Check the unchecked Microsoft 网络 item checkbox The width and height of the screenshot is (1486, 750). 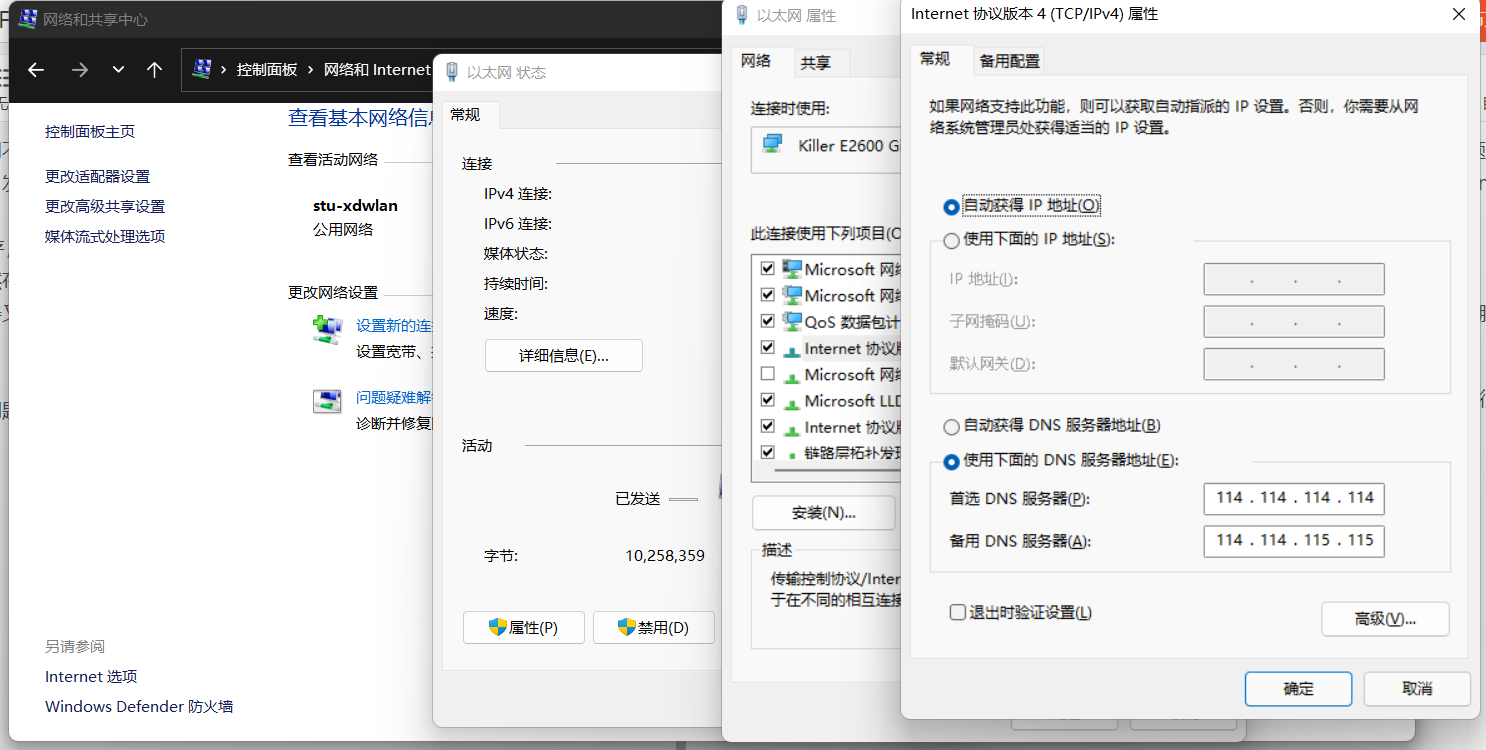point(768,374)
